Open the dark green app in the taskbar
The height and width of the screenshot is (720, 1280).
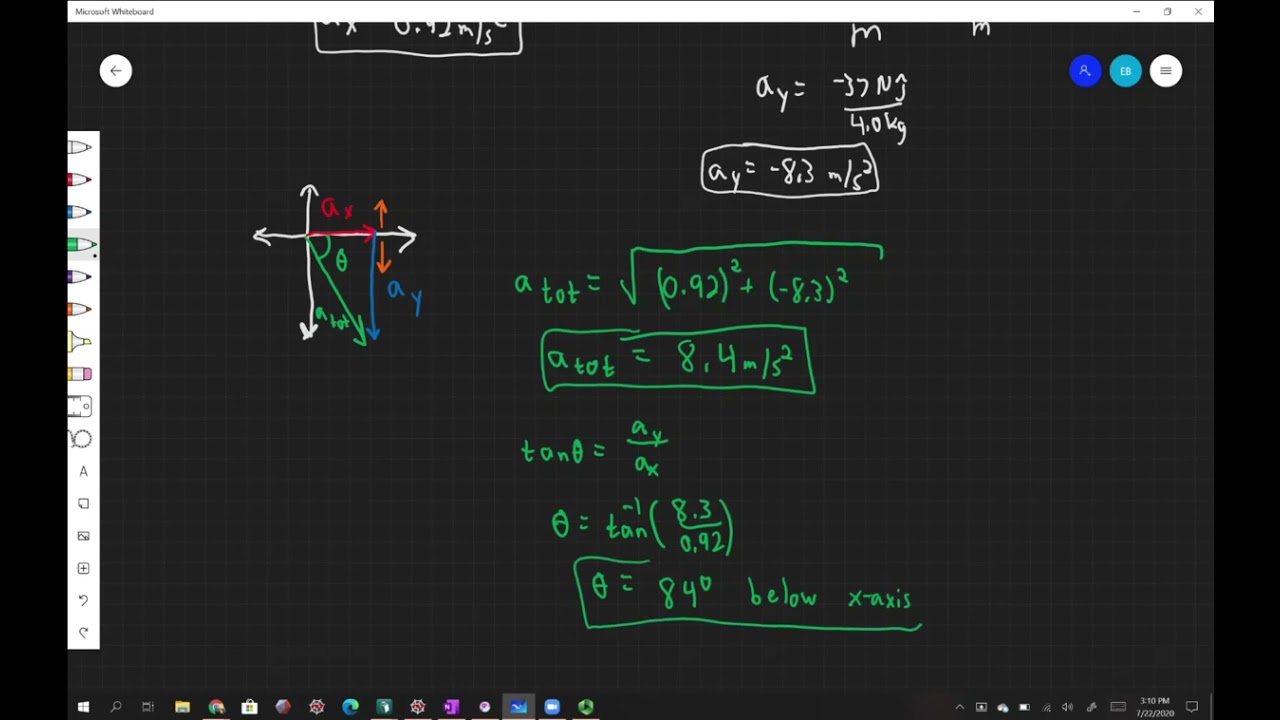pyautogui.click(x=384, y=707)
